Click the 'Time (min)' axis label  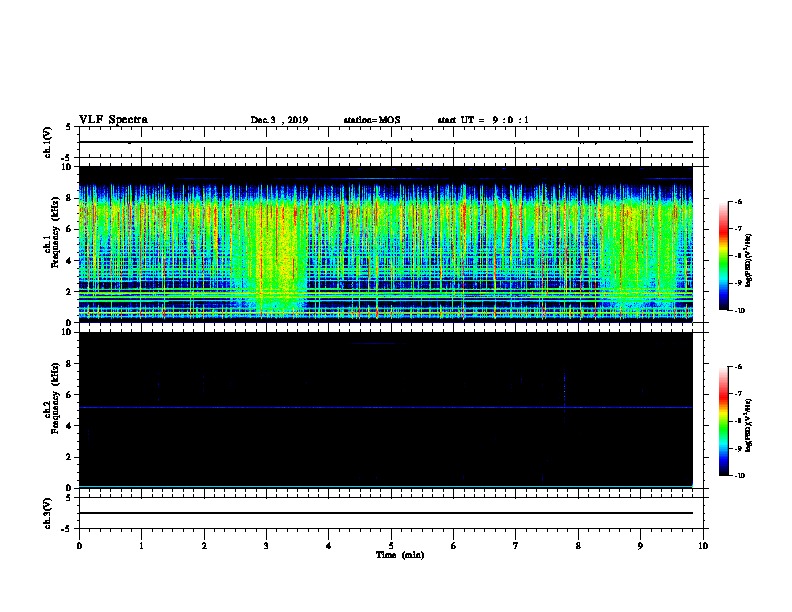[400, 555]
